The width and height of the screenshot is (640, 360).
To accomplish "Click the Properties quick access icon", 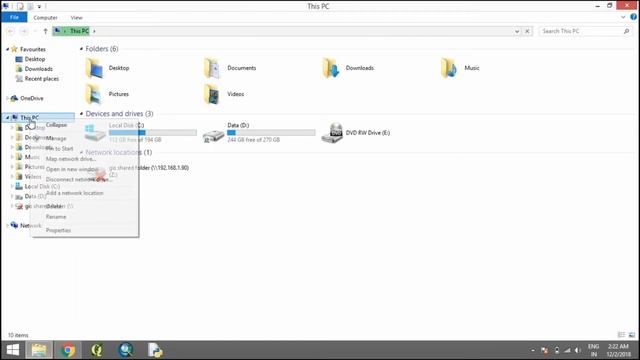I will pyautogui.click(x=20, y=6).
